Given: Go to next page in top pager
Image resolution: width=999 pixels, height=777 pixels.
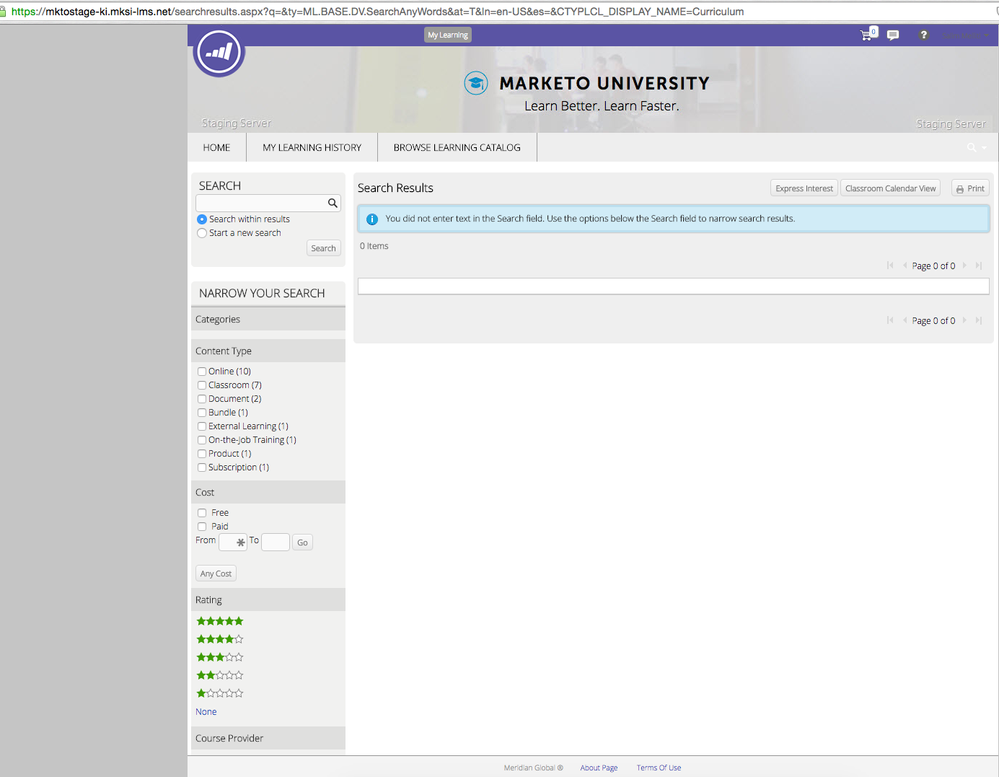Looking at the screenshot, I should tap(964, 266).
